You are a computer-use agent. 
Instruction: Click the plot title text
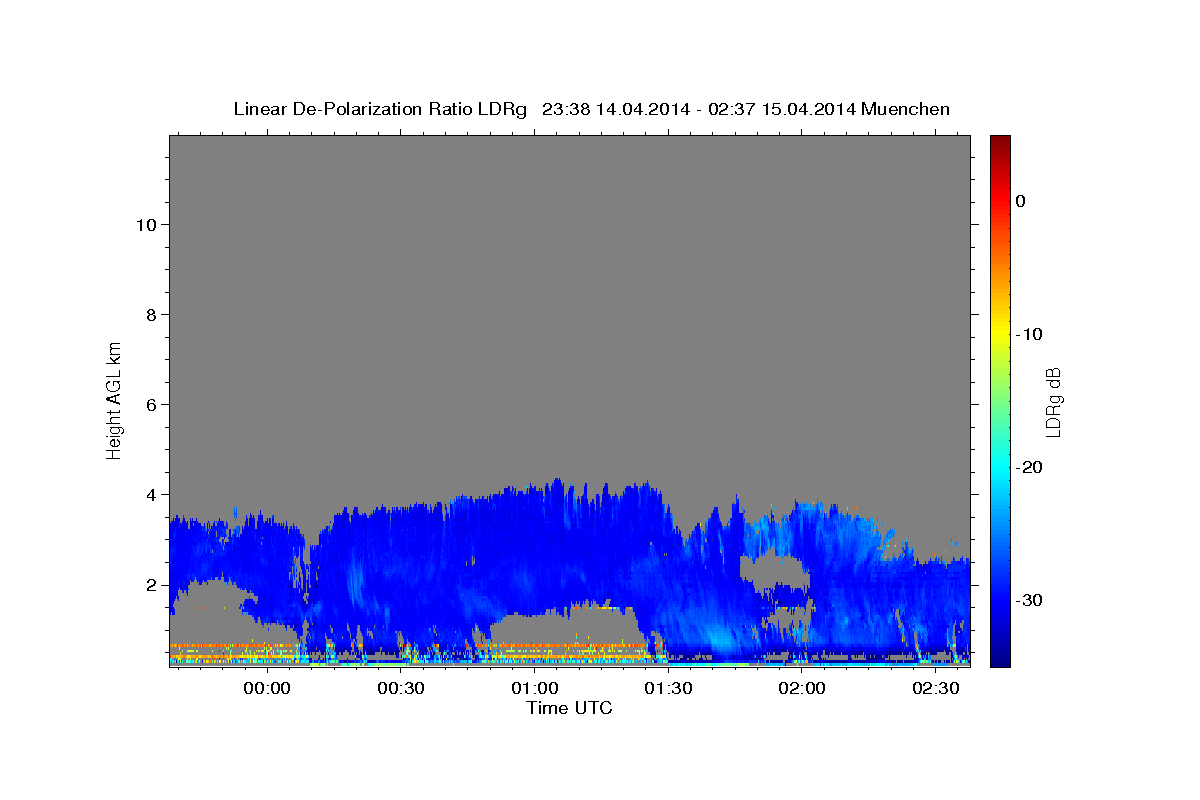tap(591, 109)
